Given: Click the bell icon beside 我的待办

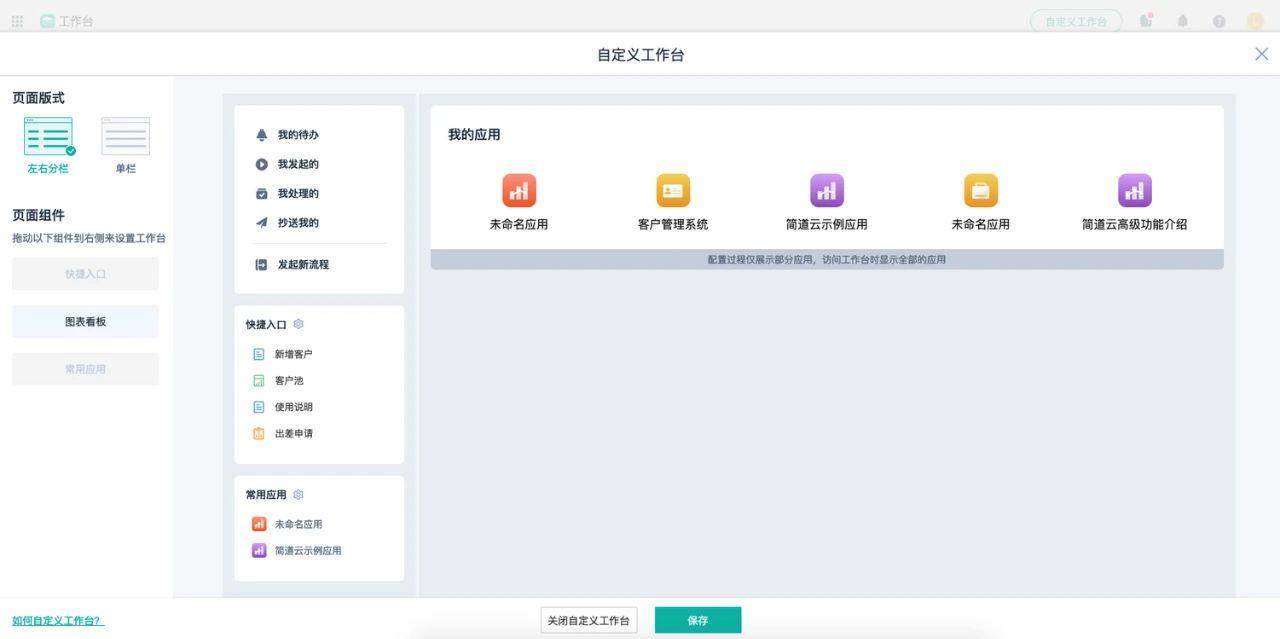Looking at the screenshot, I should point(261,135).
